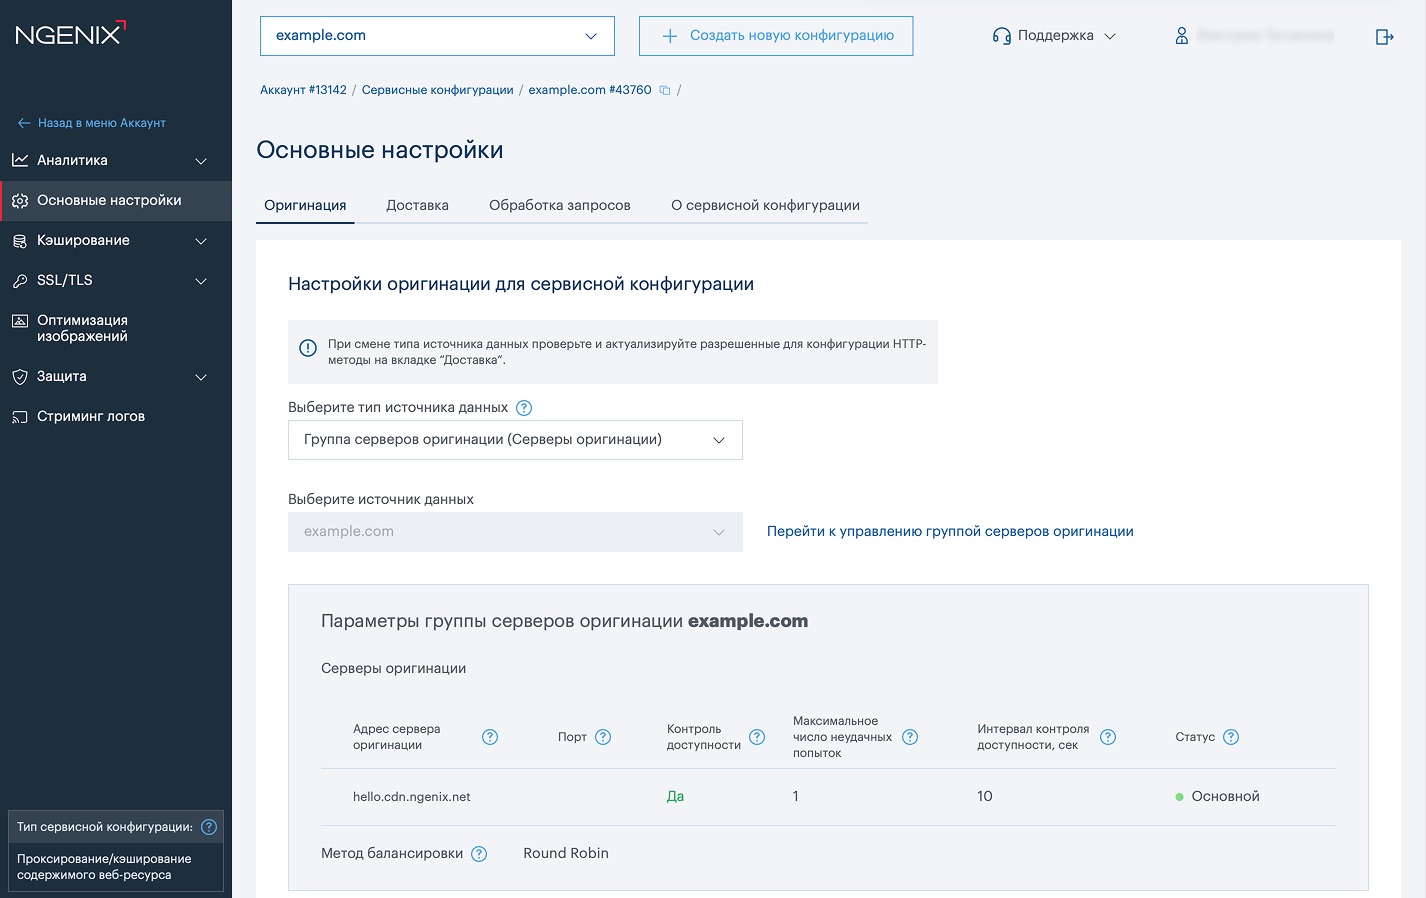Viewport: 1426px width, 898px height.
Task: Open the data source type dropdown
Action: pos(515,440)
